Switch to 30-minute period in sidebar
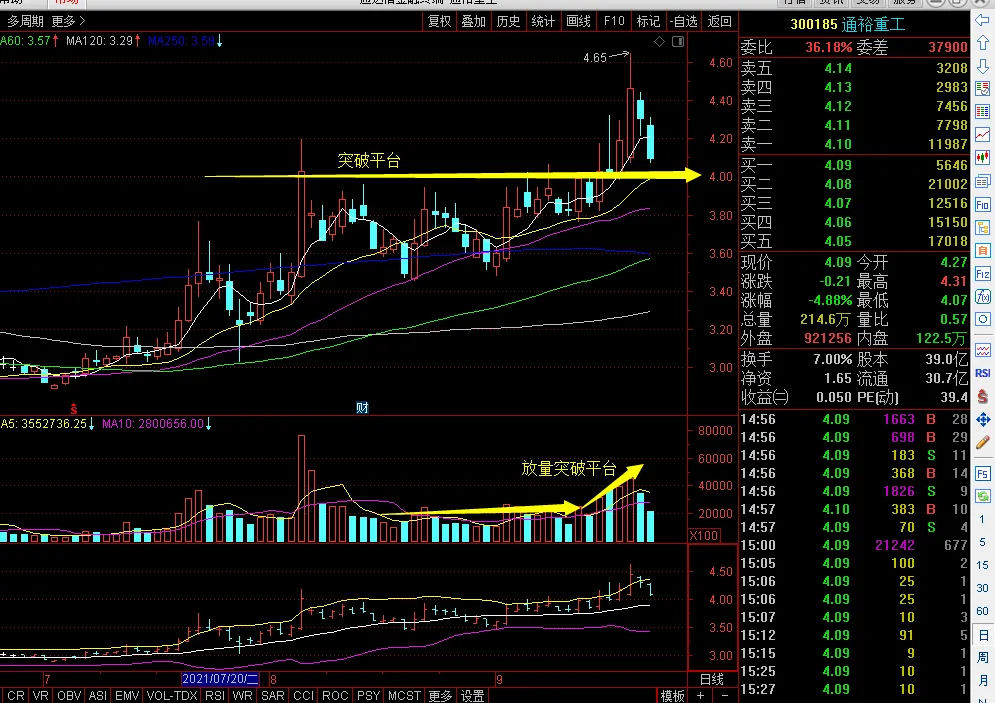 (982, 588)
